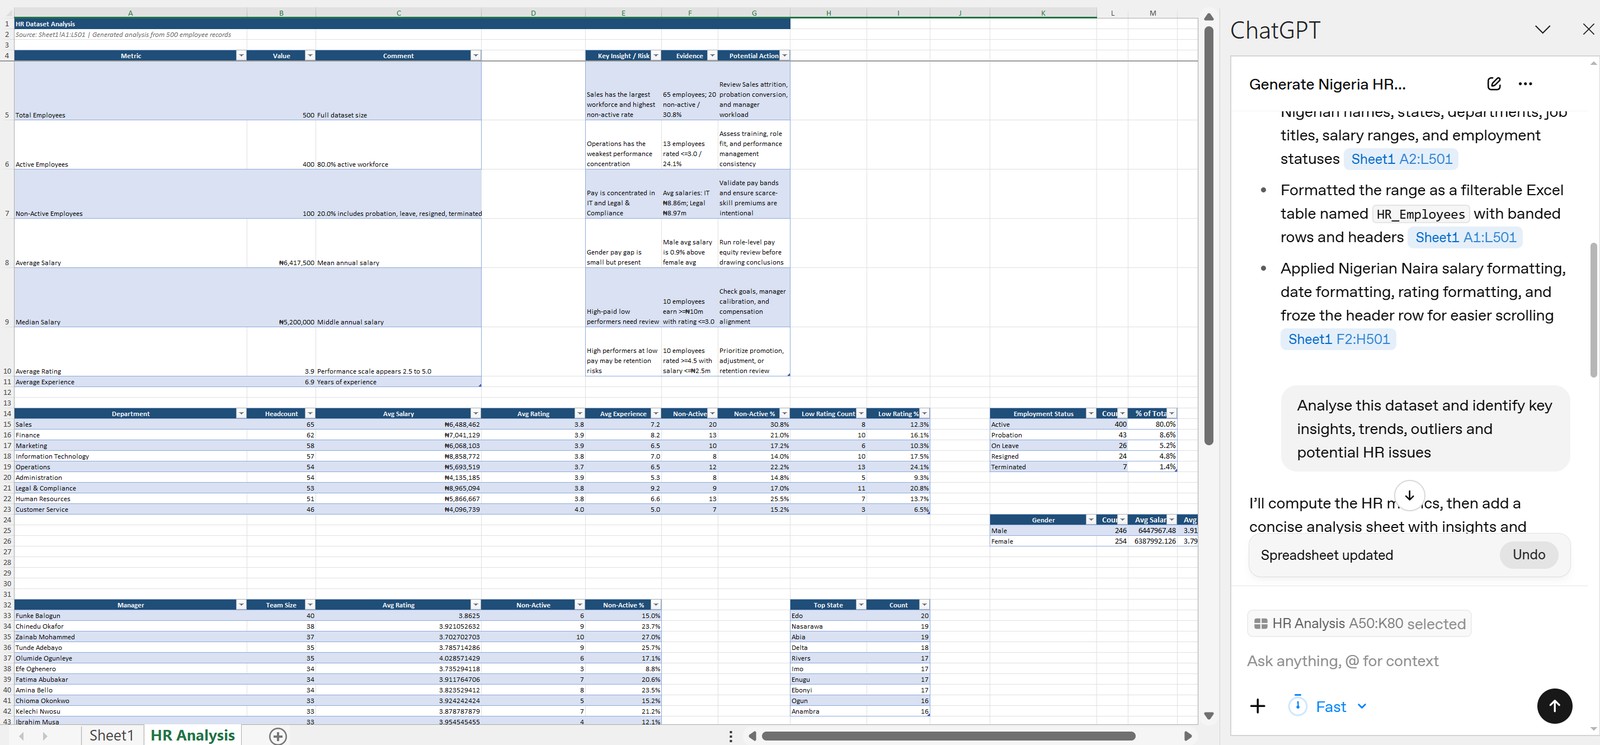Send the message with the arrow button

[1554, 705]
